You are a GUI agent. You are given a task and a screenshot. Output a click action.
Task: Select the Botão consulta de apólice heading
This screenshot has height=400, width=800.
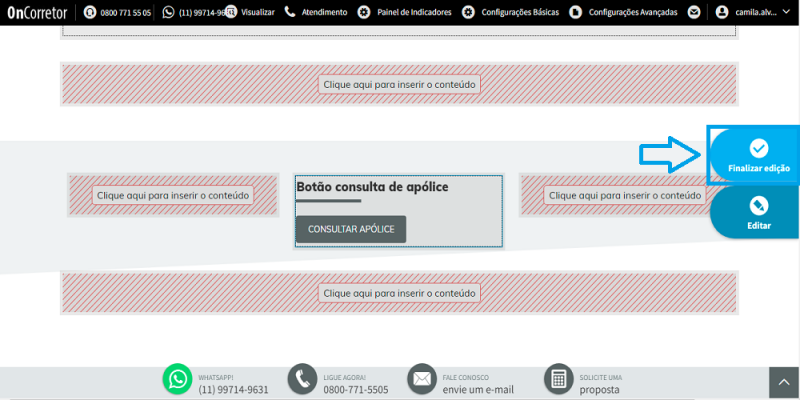point(372,187)
